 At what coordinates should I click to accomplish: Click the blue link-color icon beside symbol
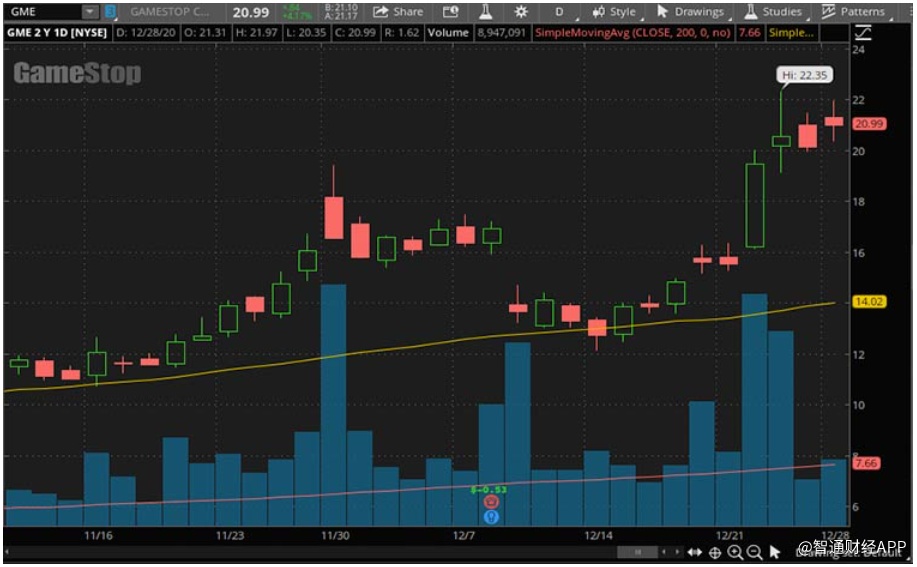[x=110, y=12]
